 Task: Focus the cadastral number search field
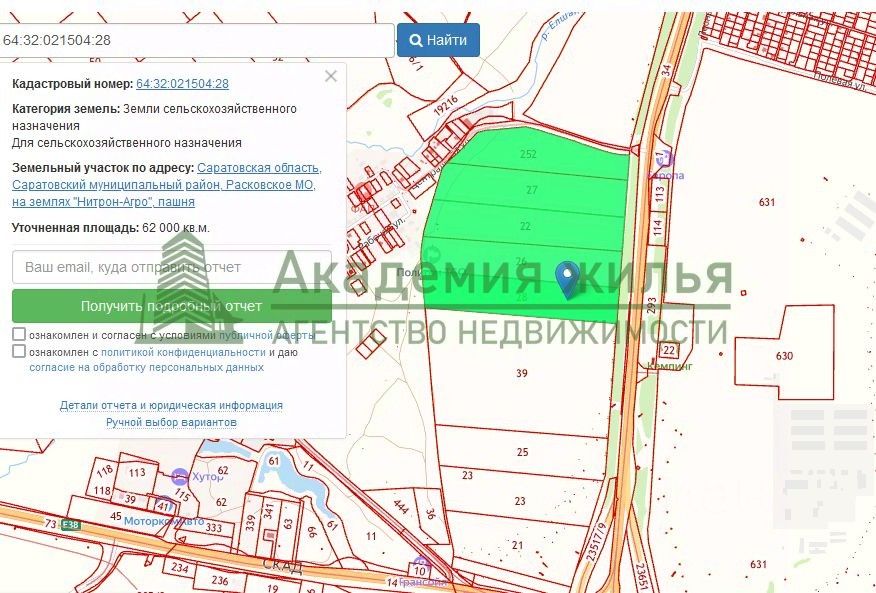pos(197,40)
